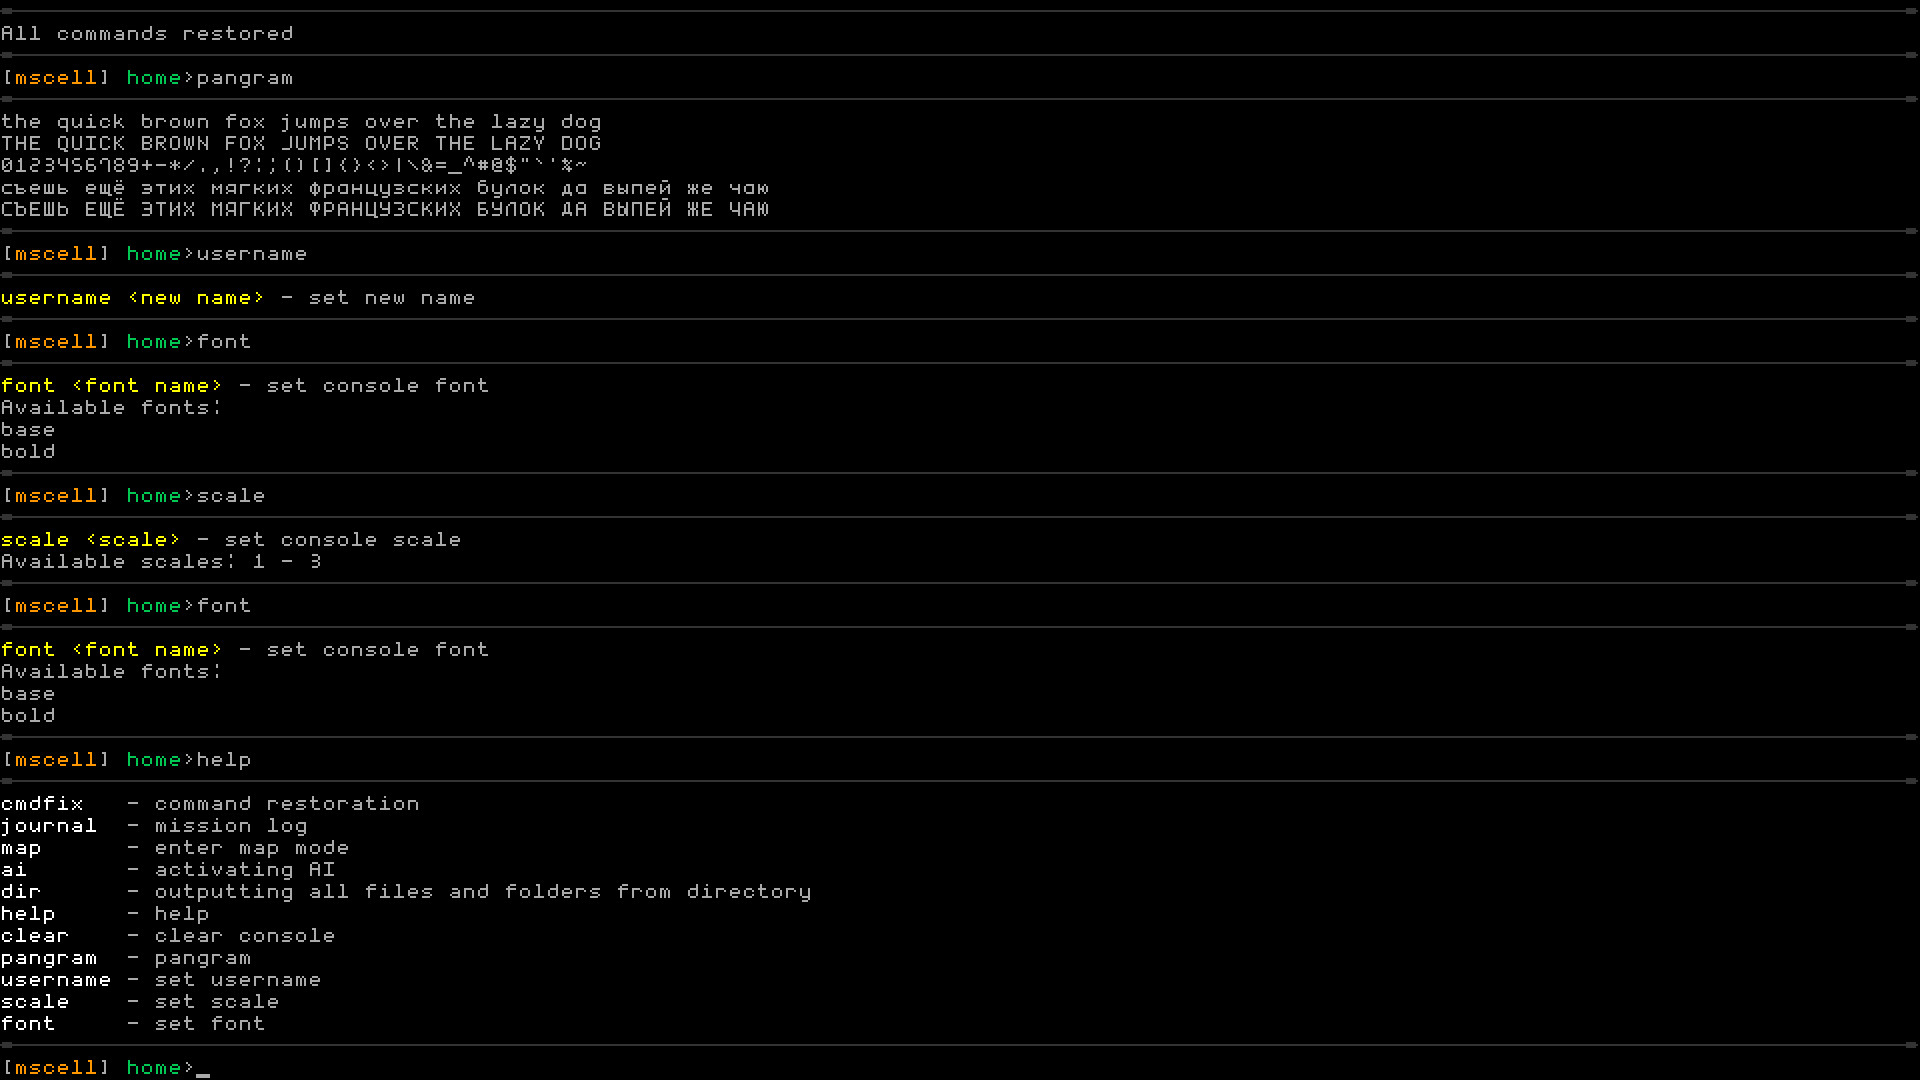Click the font set font command

[x=132, y=1023]
